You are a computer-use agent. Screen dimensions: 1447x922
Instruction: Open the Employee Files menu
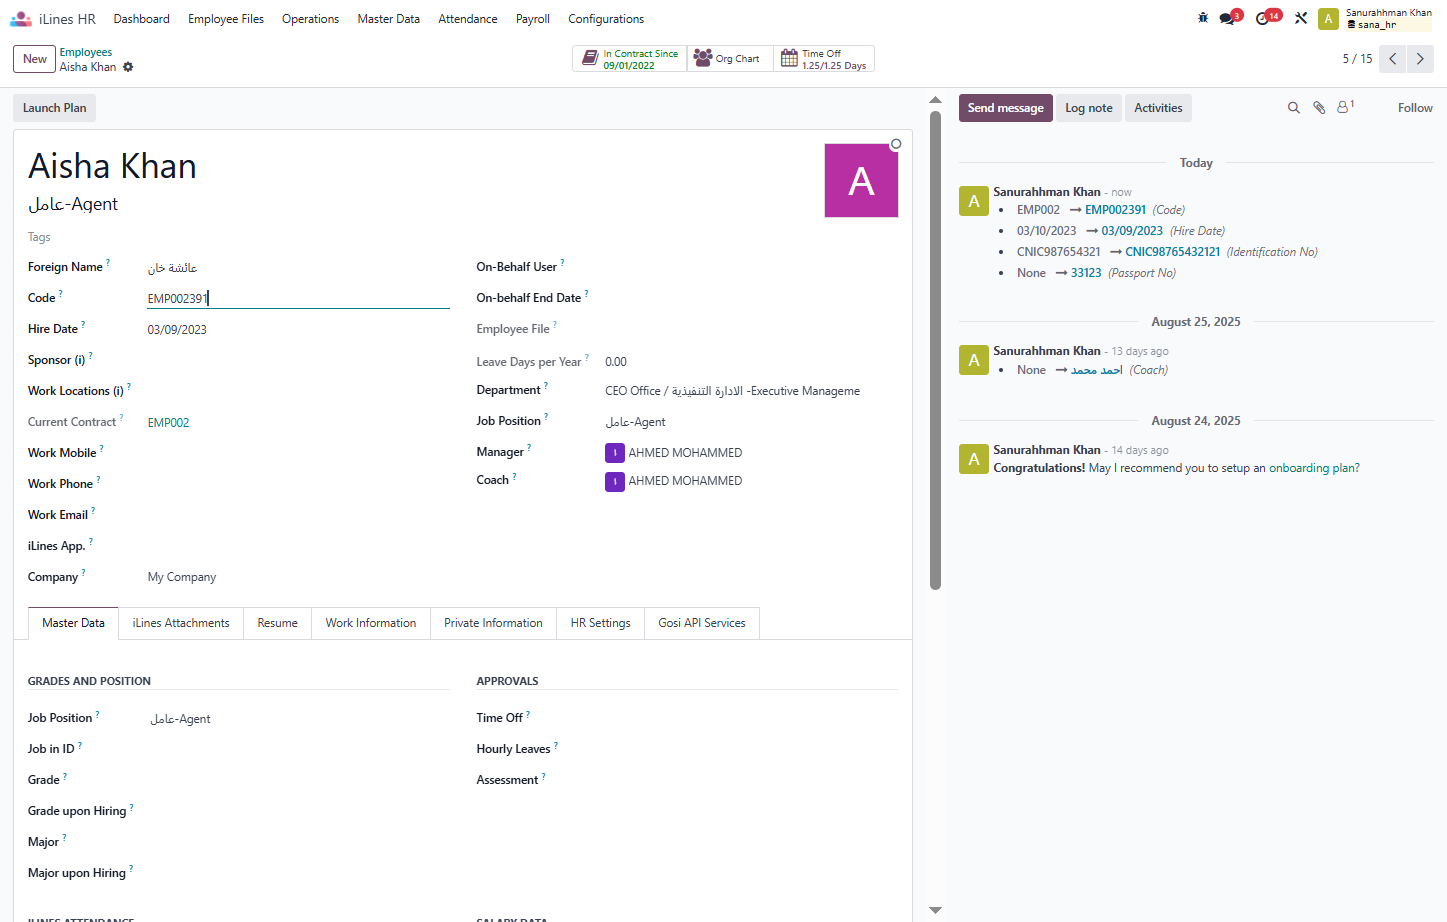pyautogui.click(x=226, y=19)
